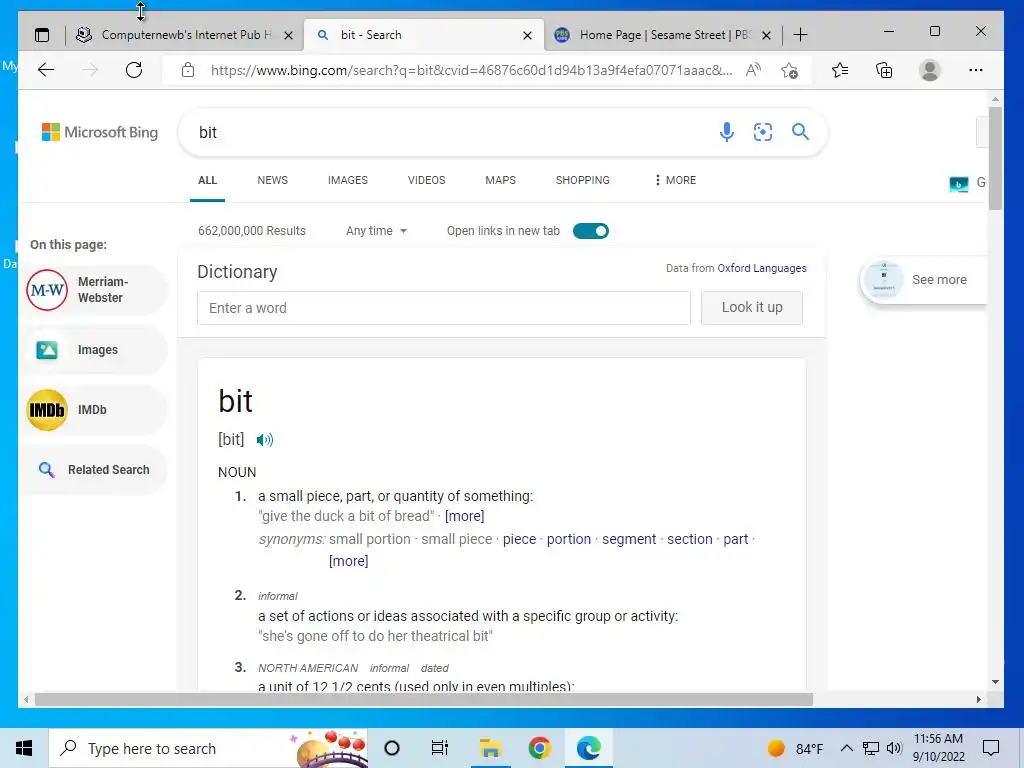Open the Collections icon
The width and height of the screenshot is (1024, 768).
pyautogui.click(x=884, y=70)
